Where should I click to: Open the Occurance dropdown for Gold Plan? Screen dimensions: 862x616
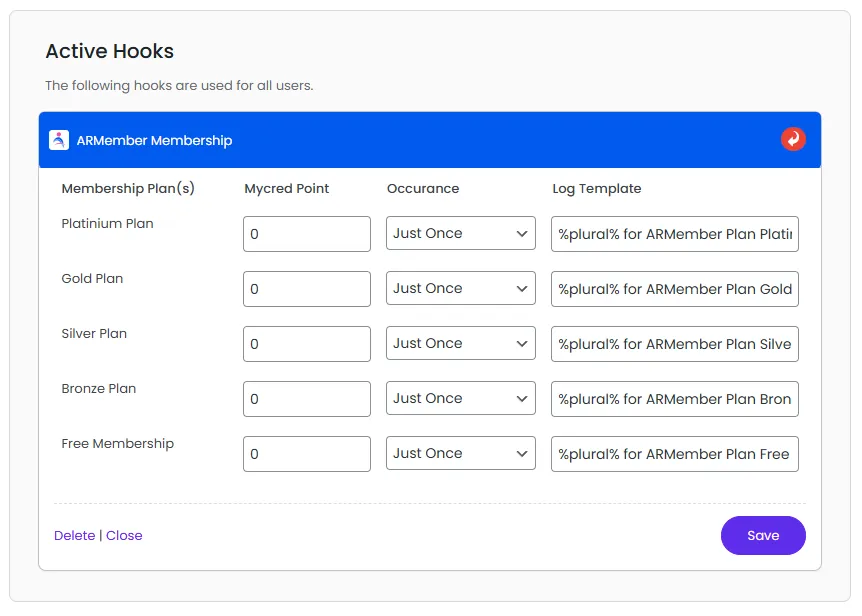460,288
